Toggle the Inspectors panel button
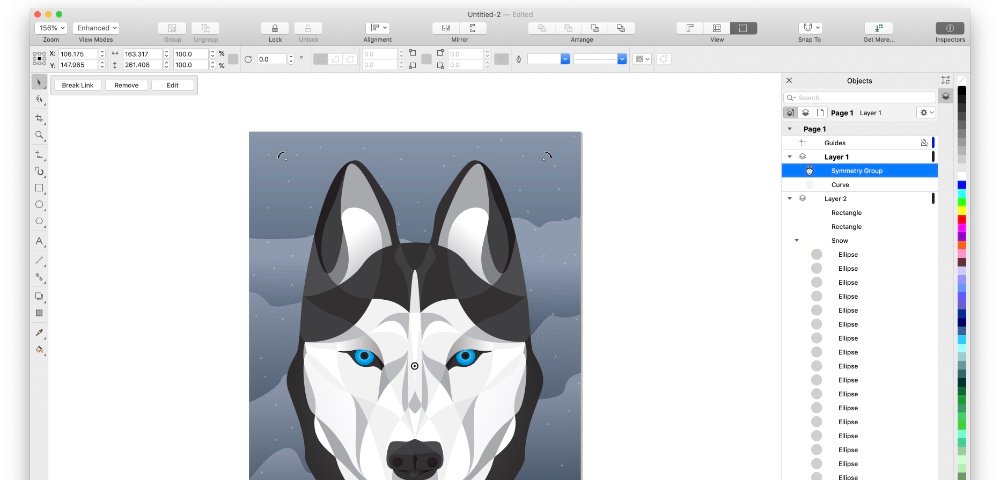The image size is (1000, 480). 950,28
